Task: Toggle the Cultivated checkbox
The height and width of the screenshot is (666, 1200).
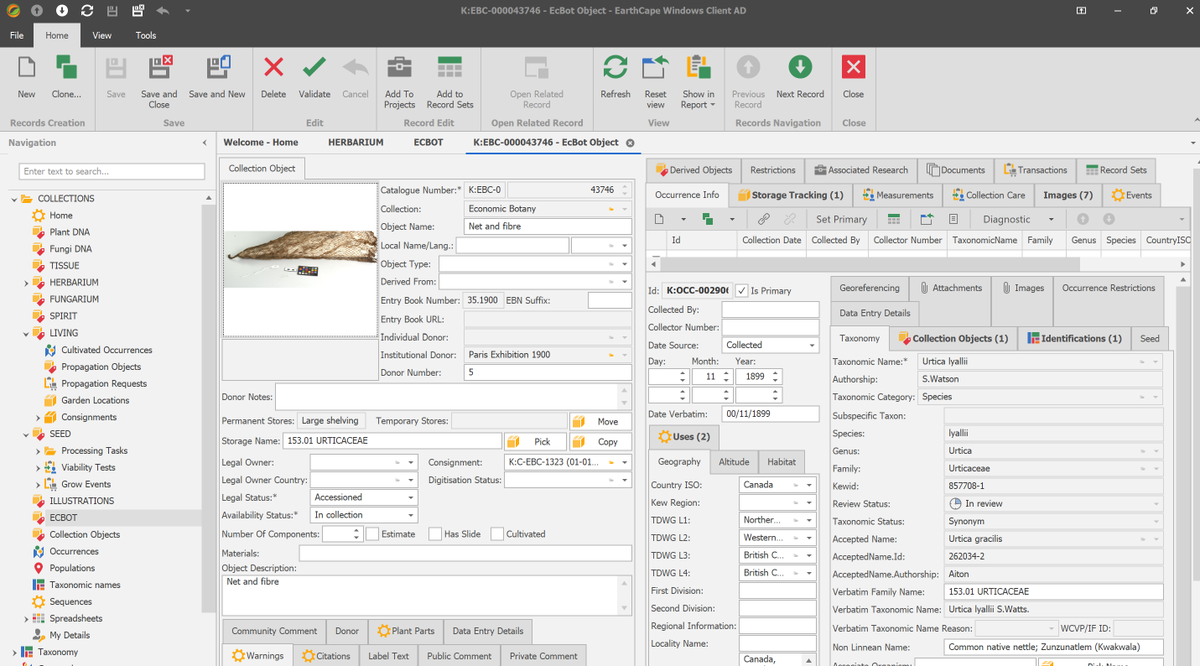Action: tap(498, 534)
